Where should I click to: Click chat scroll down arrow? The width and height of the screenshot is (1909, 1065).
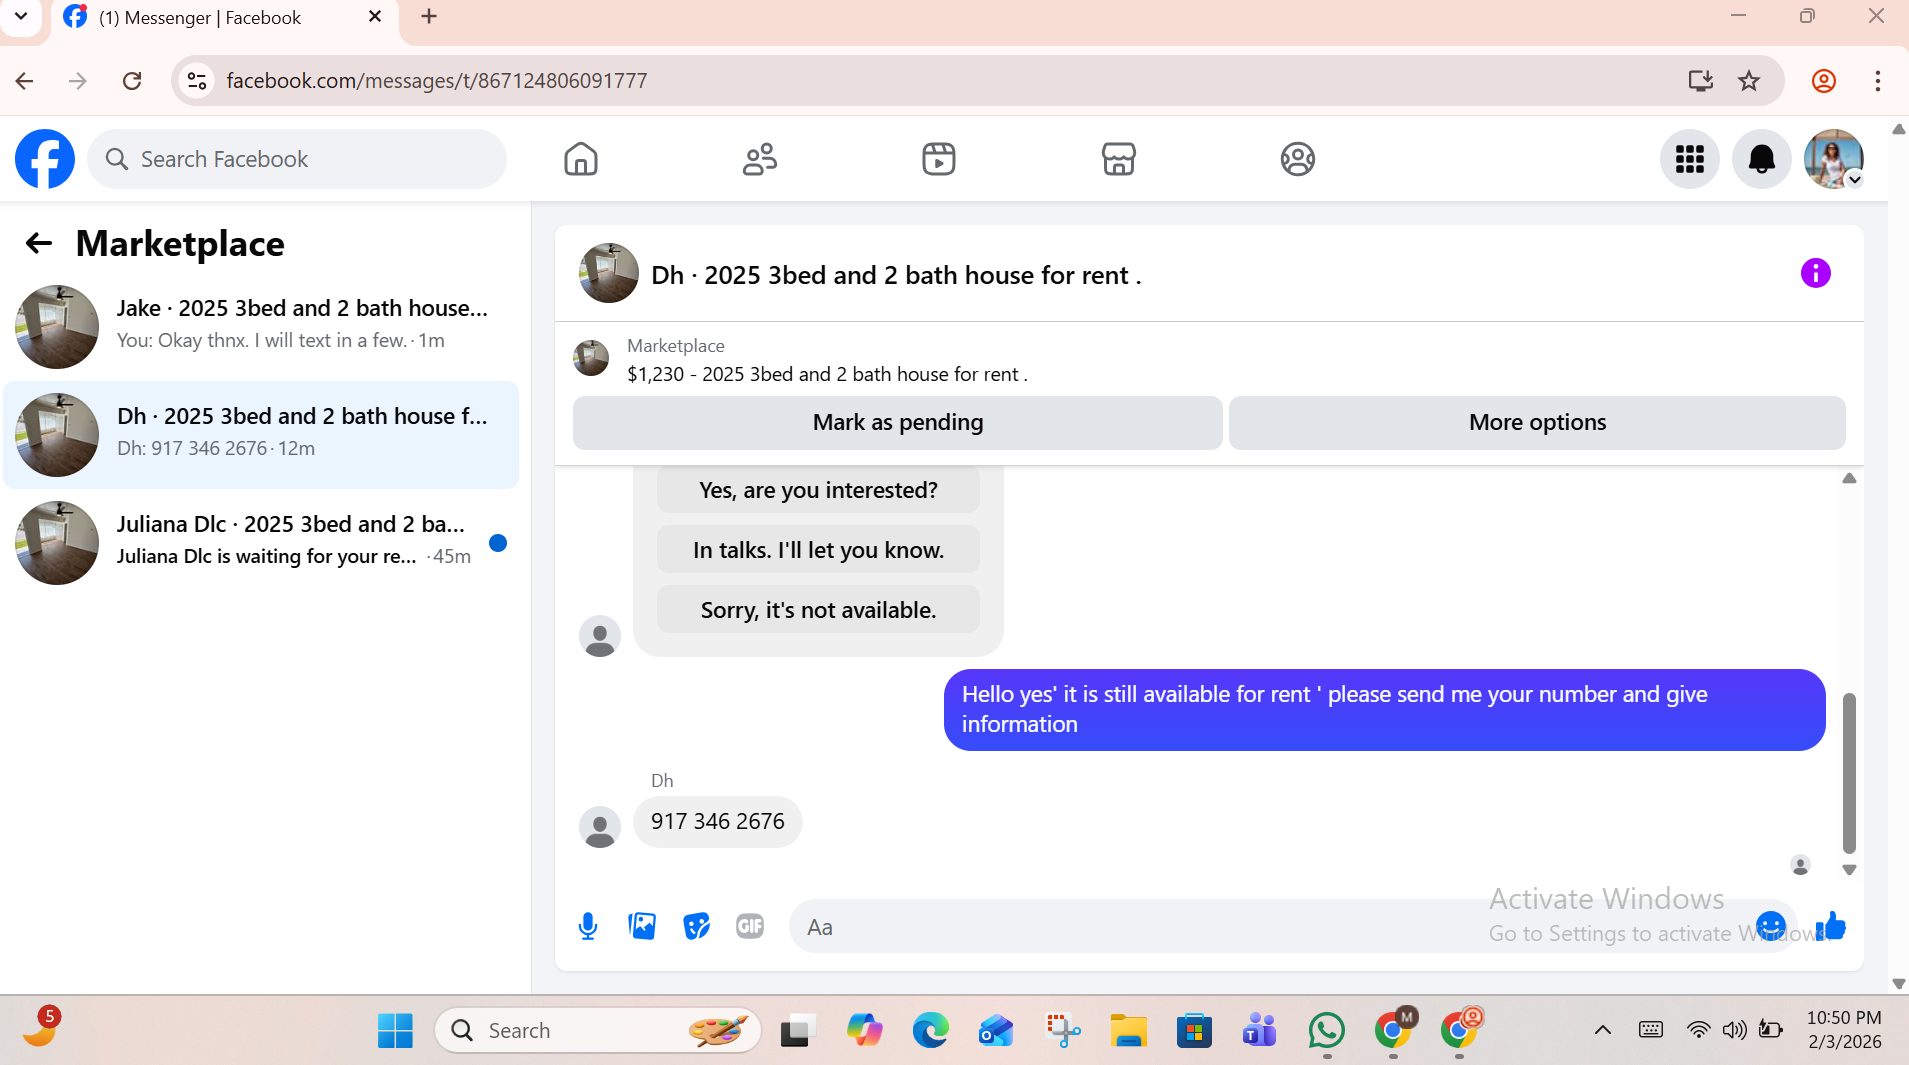[1849, 870]
